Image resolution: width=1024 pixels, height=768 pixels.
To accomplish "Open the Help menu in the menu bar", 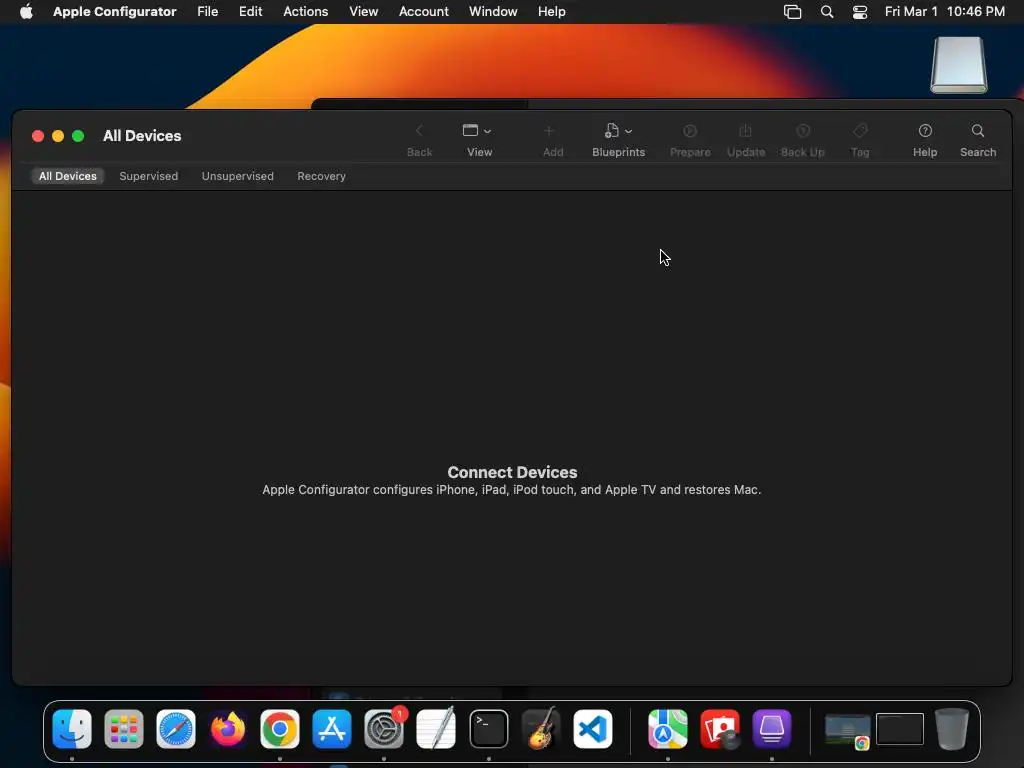I will pos(552,12).
